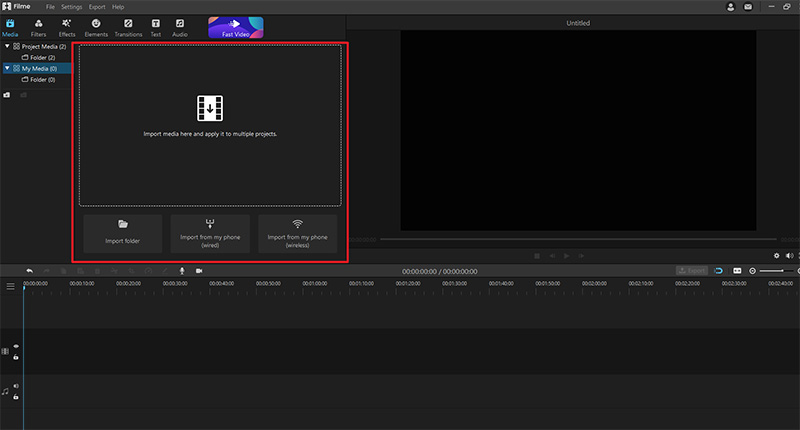Select Folder (2) under Project Media
The width and height of the screenshot is (800, 430).
38,58
